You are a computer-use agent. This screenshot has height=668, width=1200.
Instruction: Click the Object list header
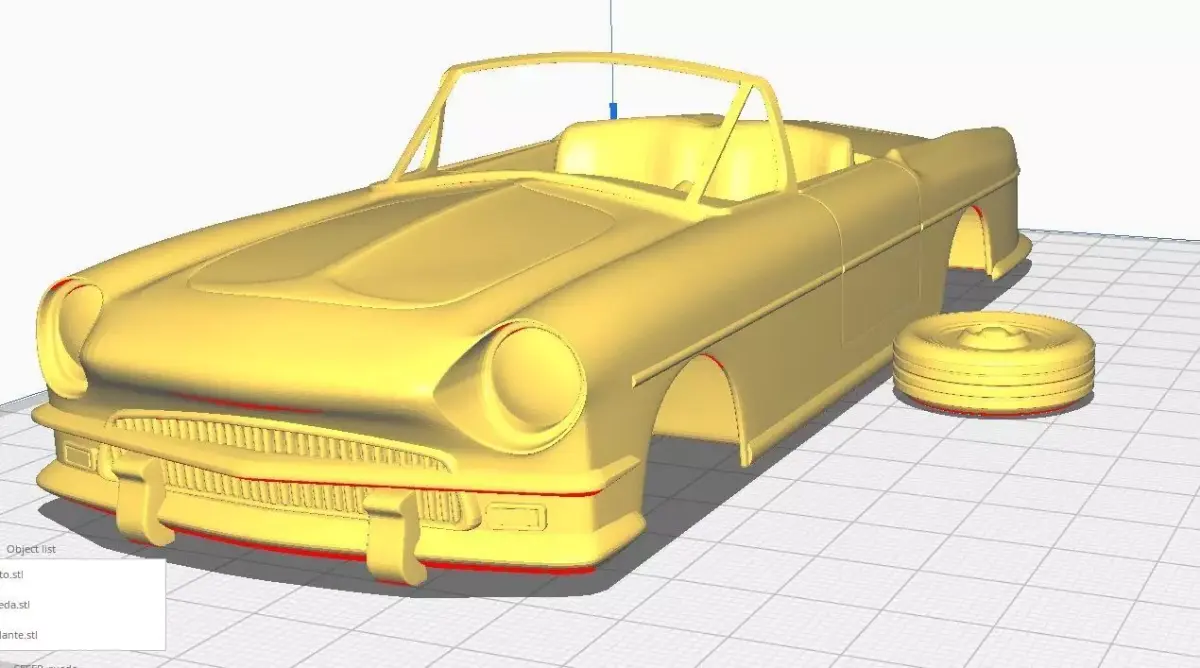[x=31, y=549]
